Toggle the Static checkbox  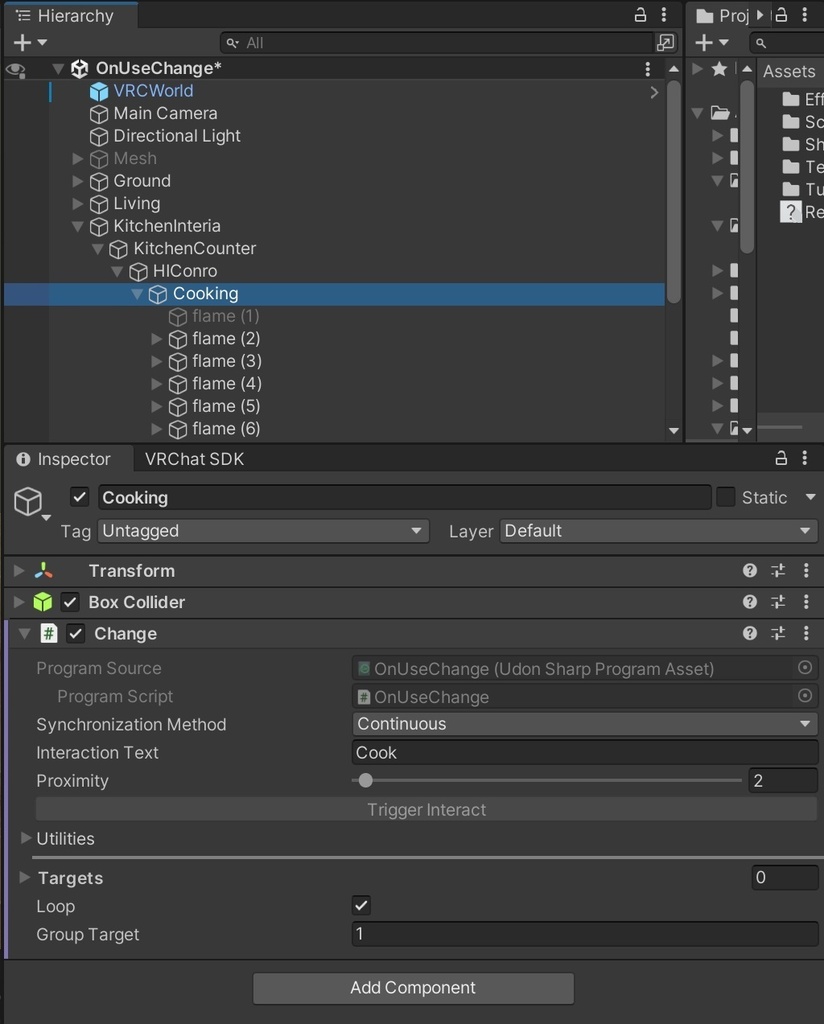tap(725, 497)
